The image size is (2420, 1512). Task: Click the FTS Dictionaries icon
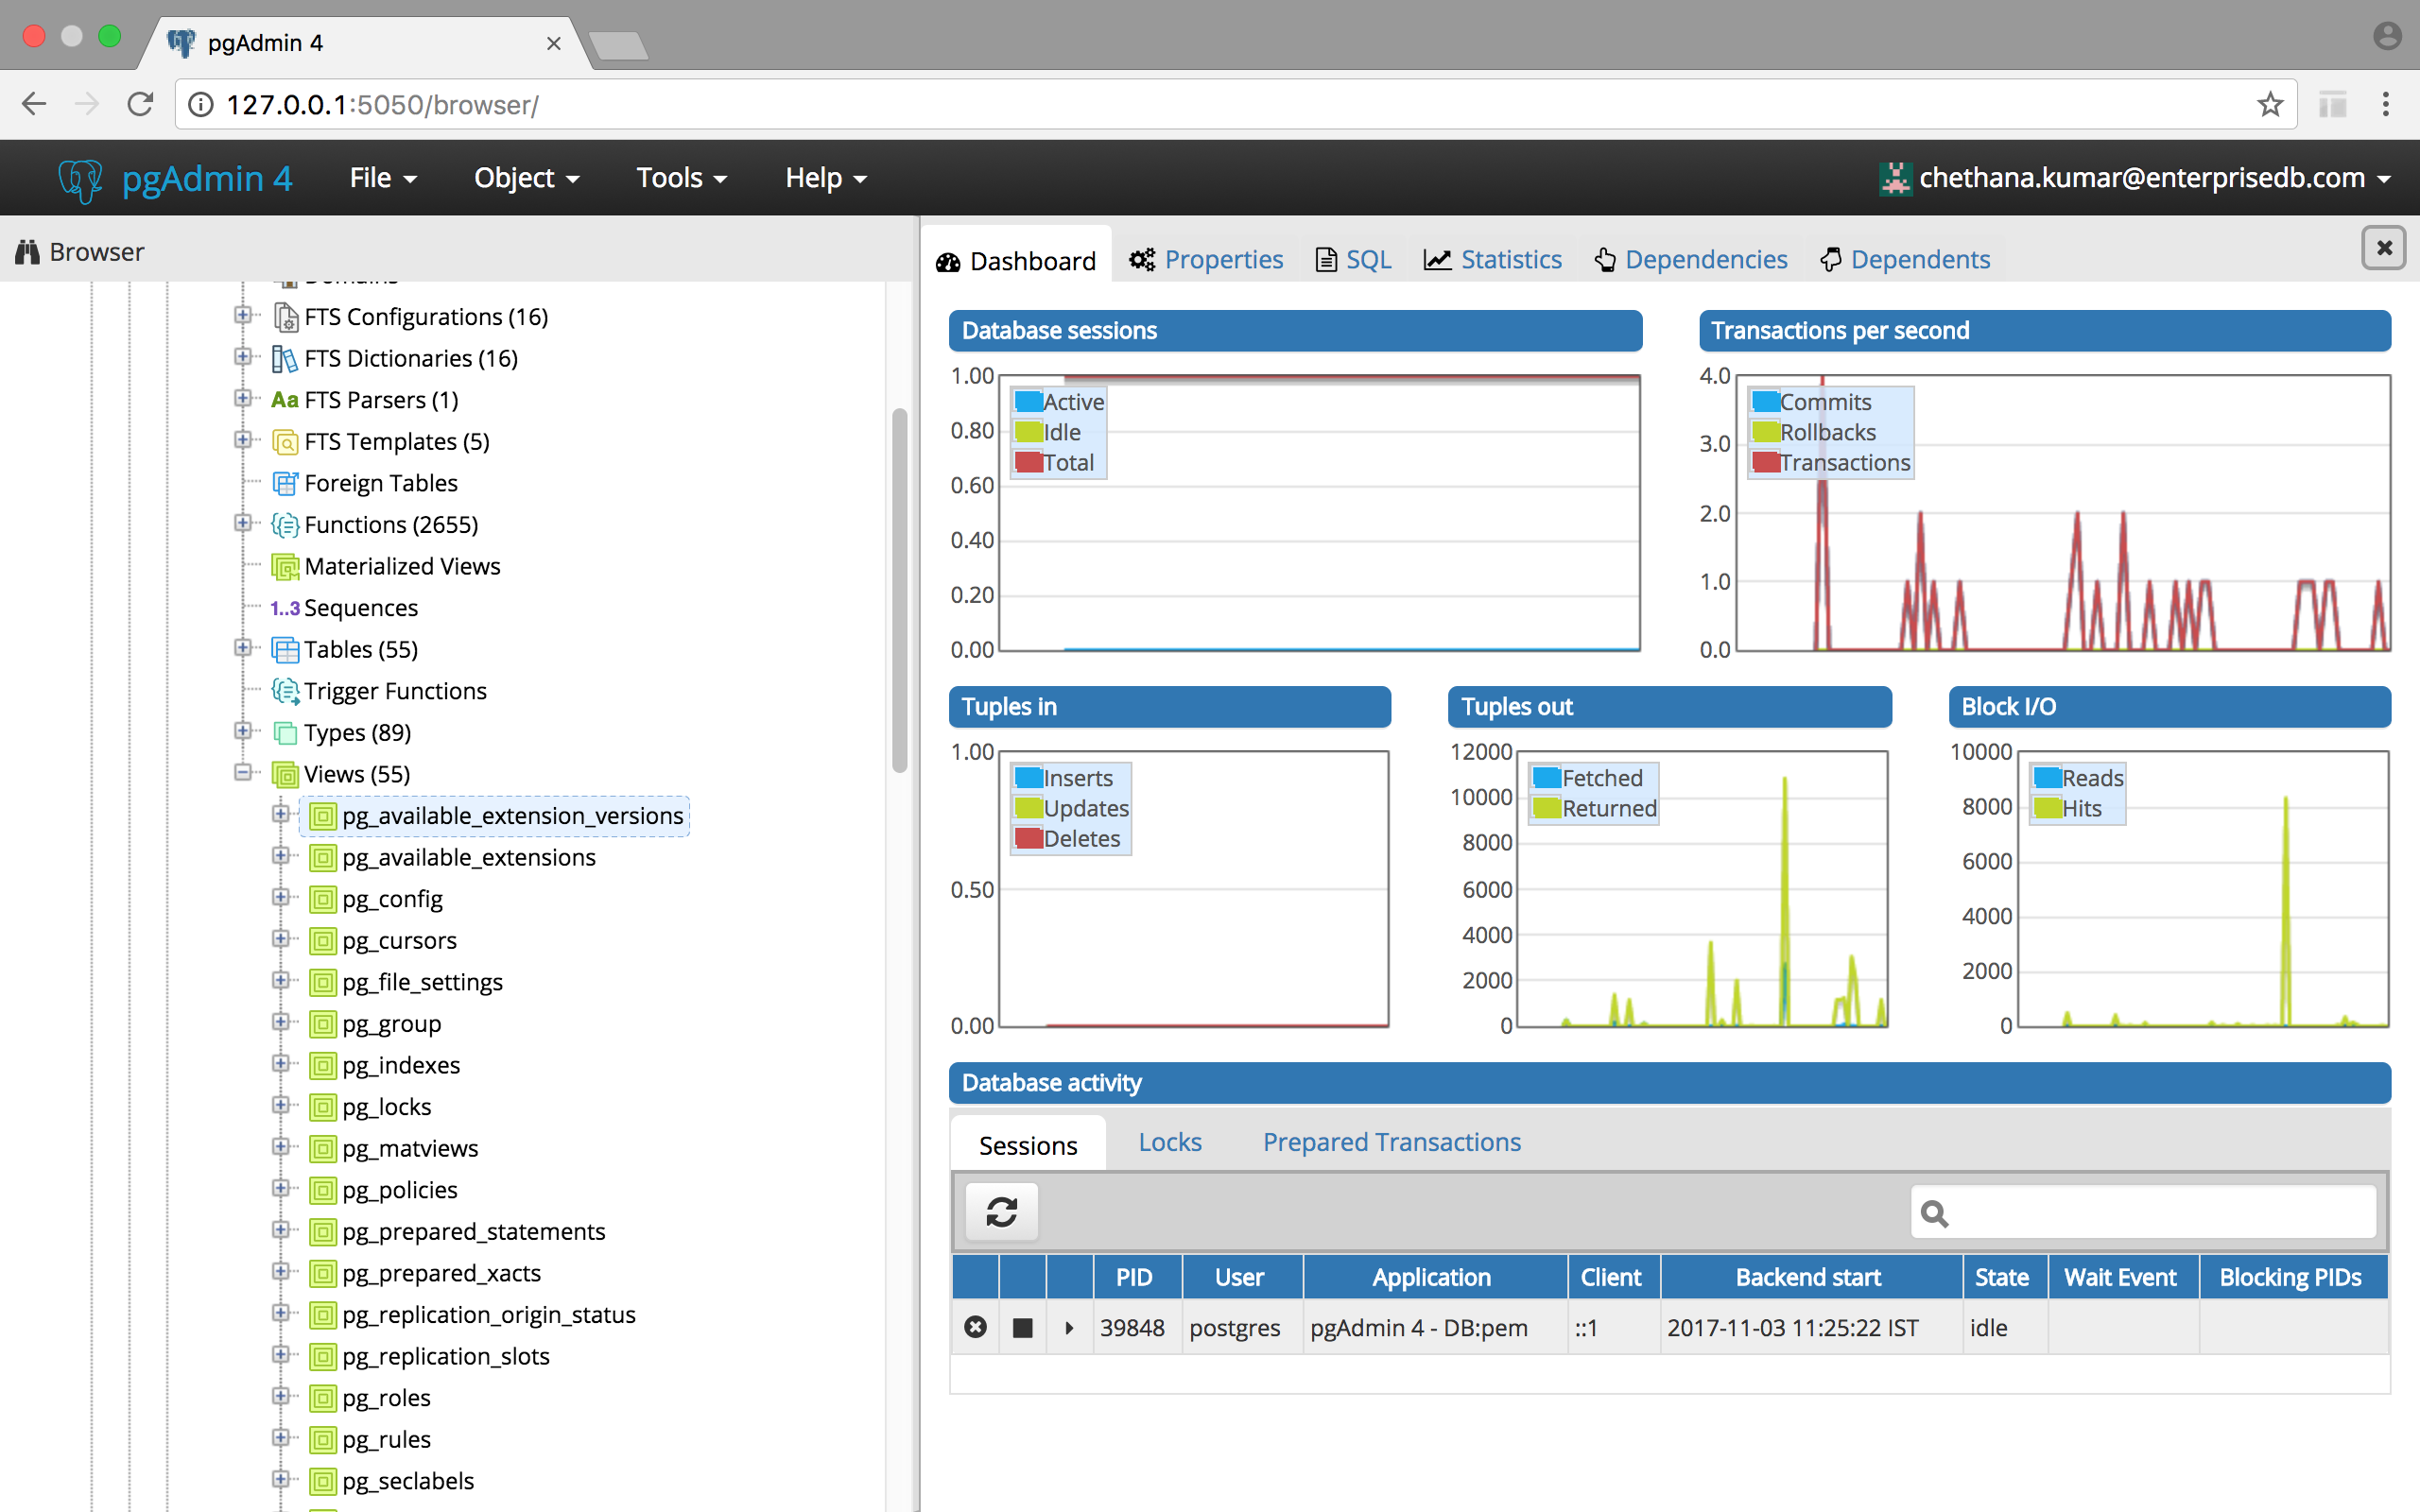pos(285,359)
